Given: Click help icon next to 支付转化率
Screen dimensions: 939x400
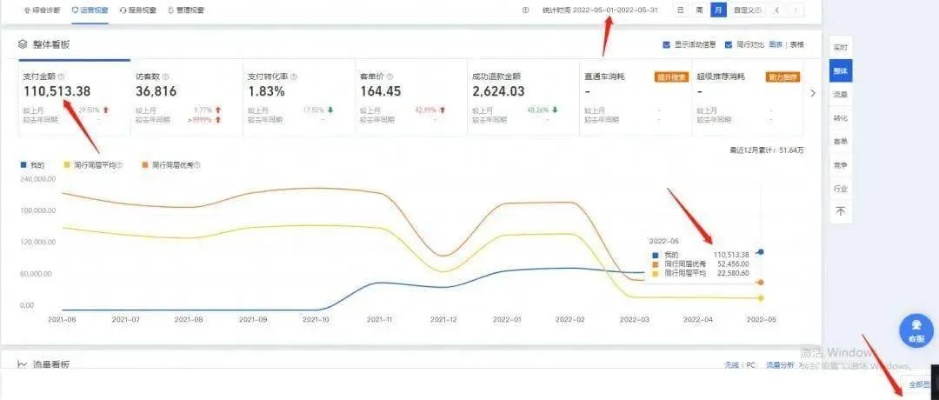Looking at the screenshot, I should (294, 77).
